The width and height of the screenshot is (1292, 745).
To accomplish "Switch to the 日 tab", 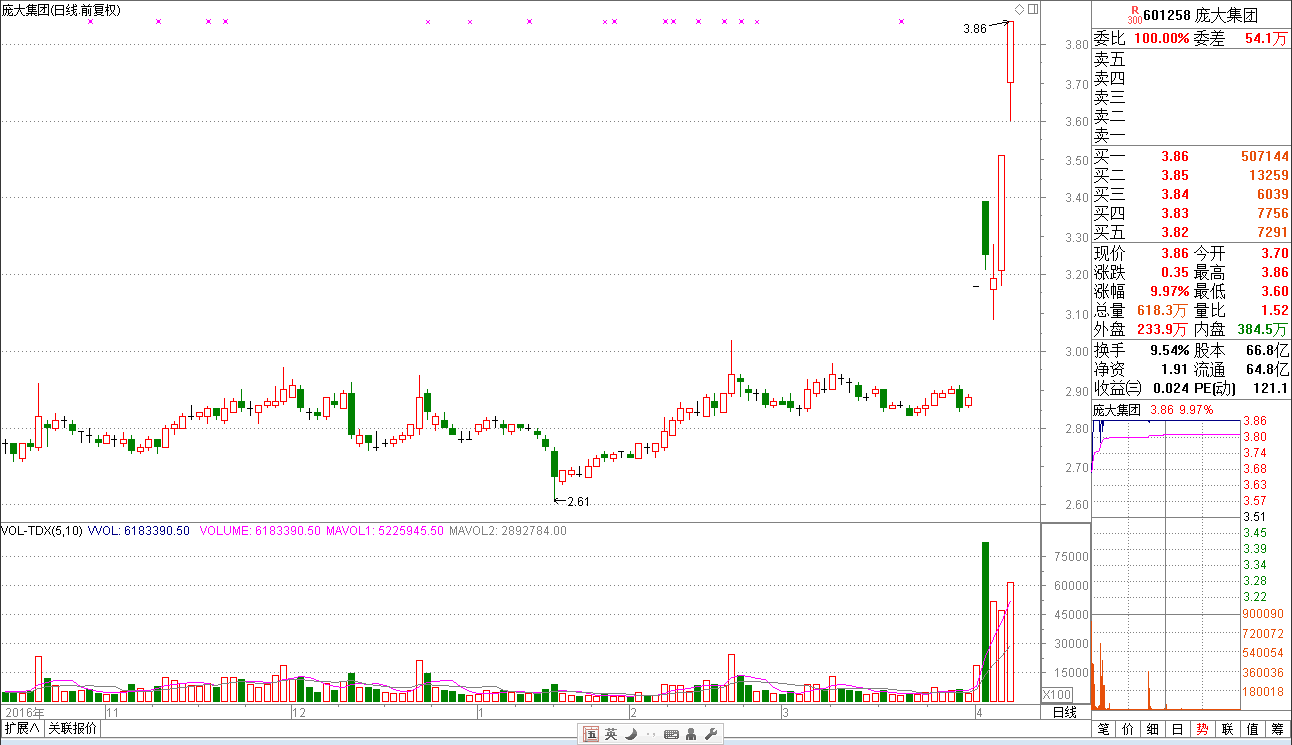I will point(1178,729).
